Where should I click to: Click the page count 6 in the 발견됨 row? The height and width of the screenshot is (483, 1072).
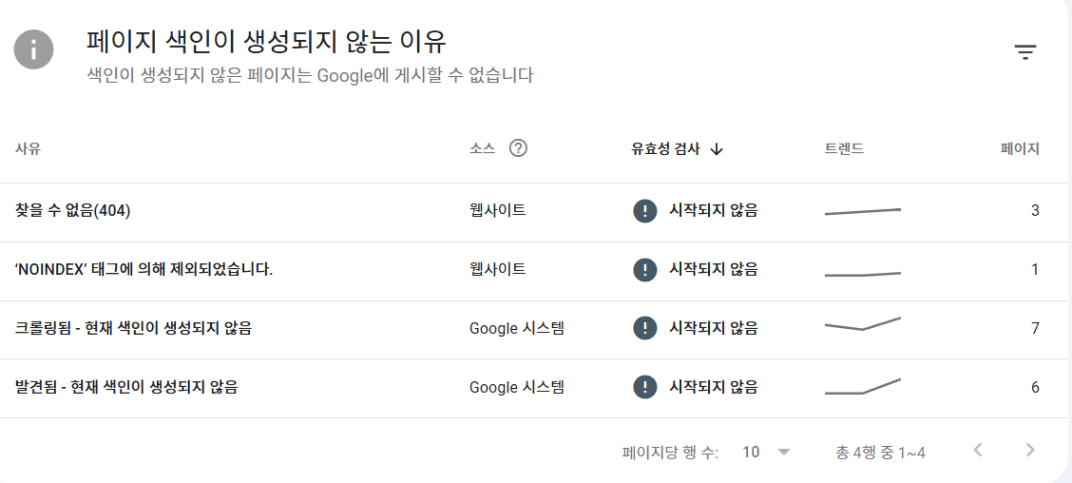point(1035,387)
